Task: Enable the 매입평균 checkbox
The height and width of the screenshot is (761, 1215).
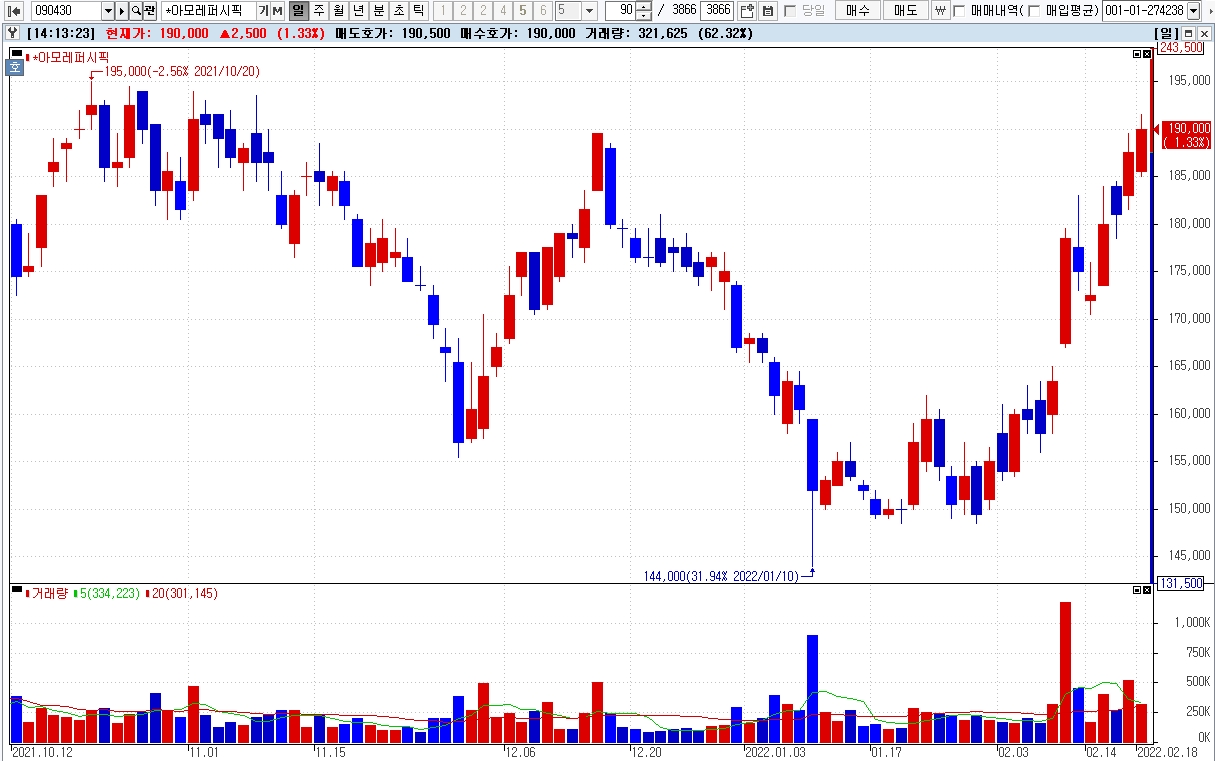Action: point(1034,11)
